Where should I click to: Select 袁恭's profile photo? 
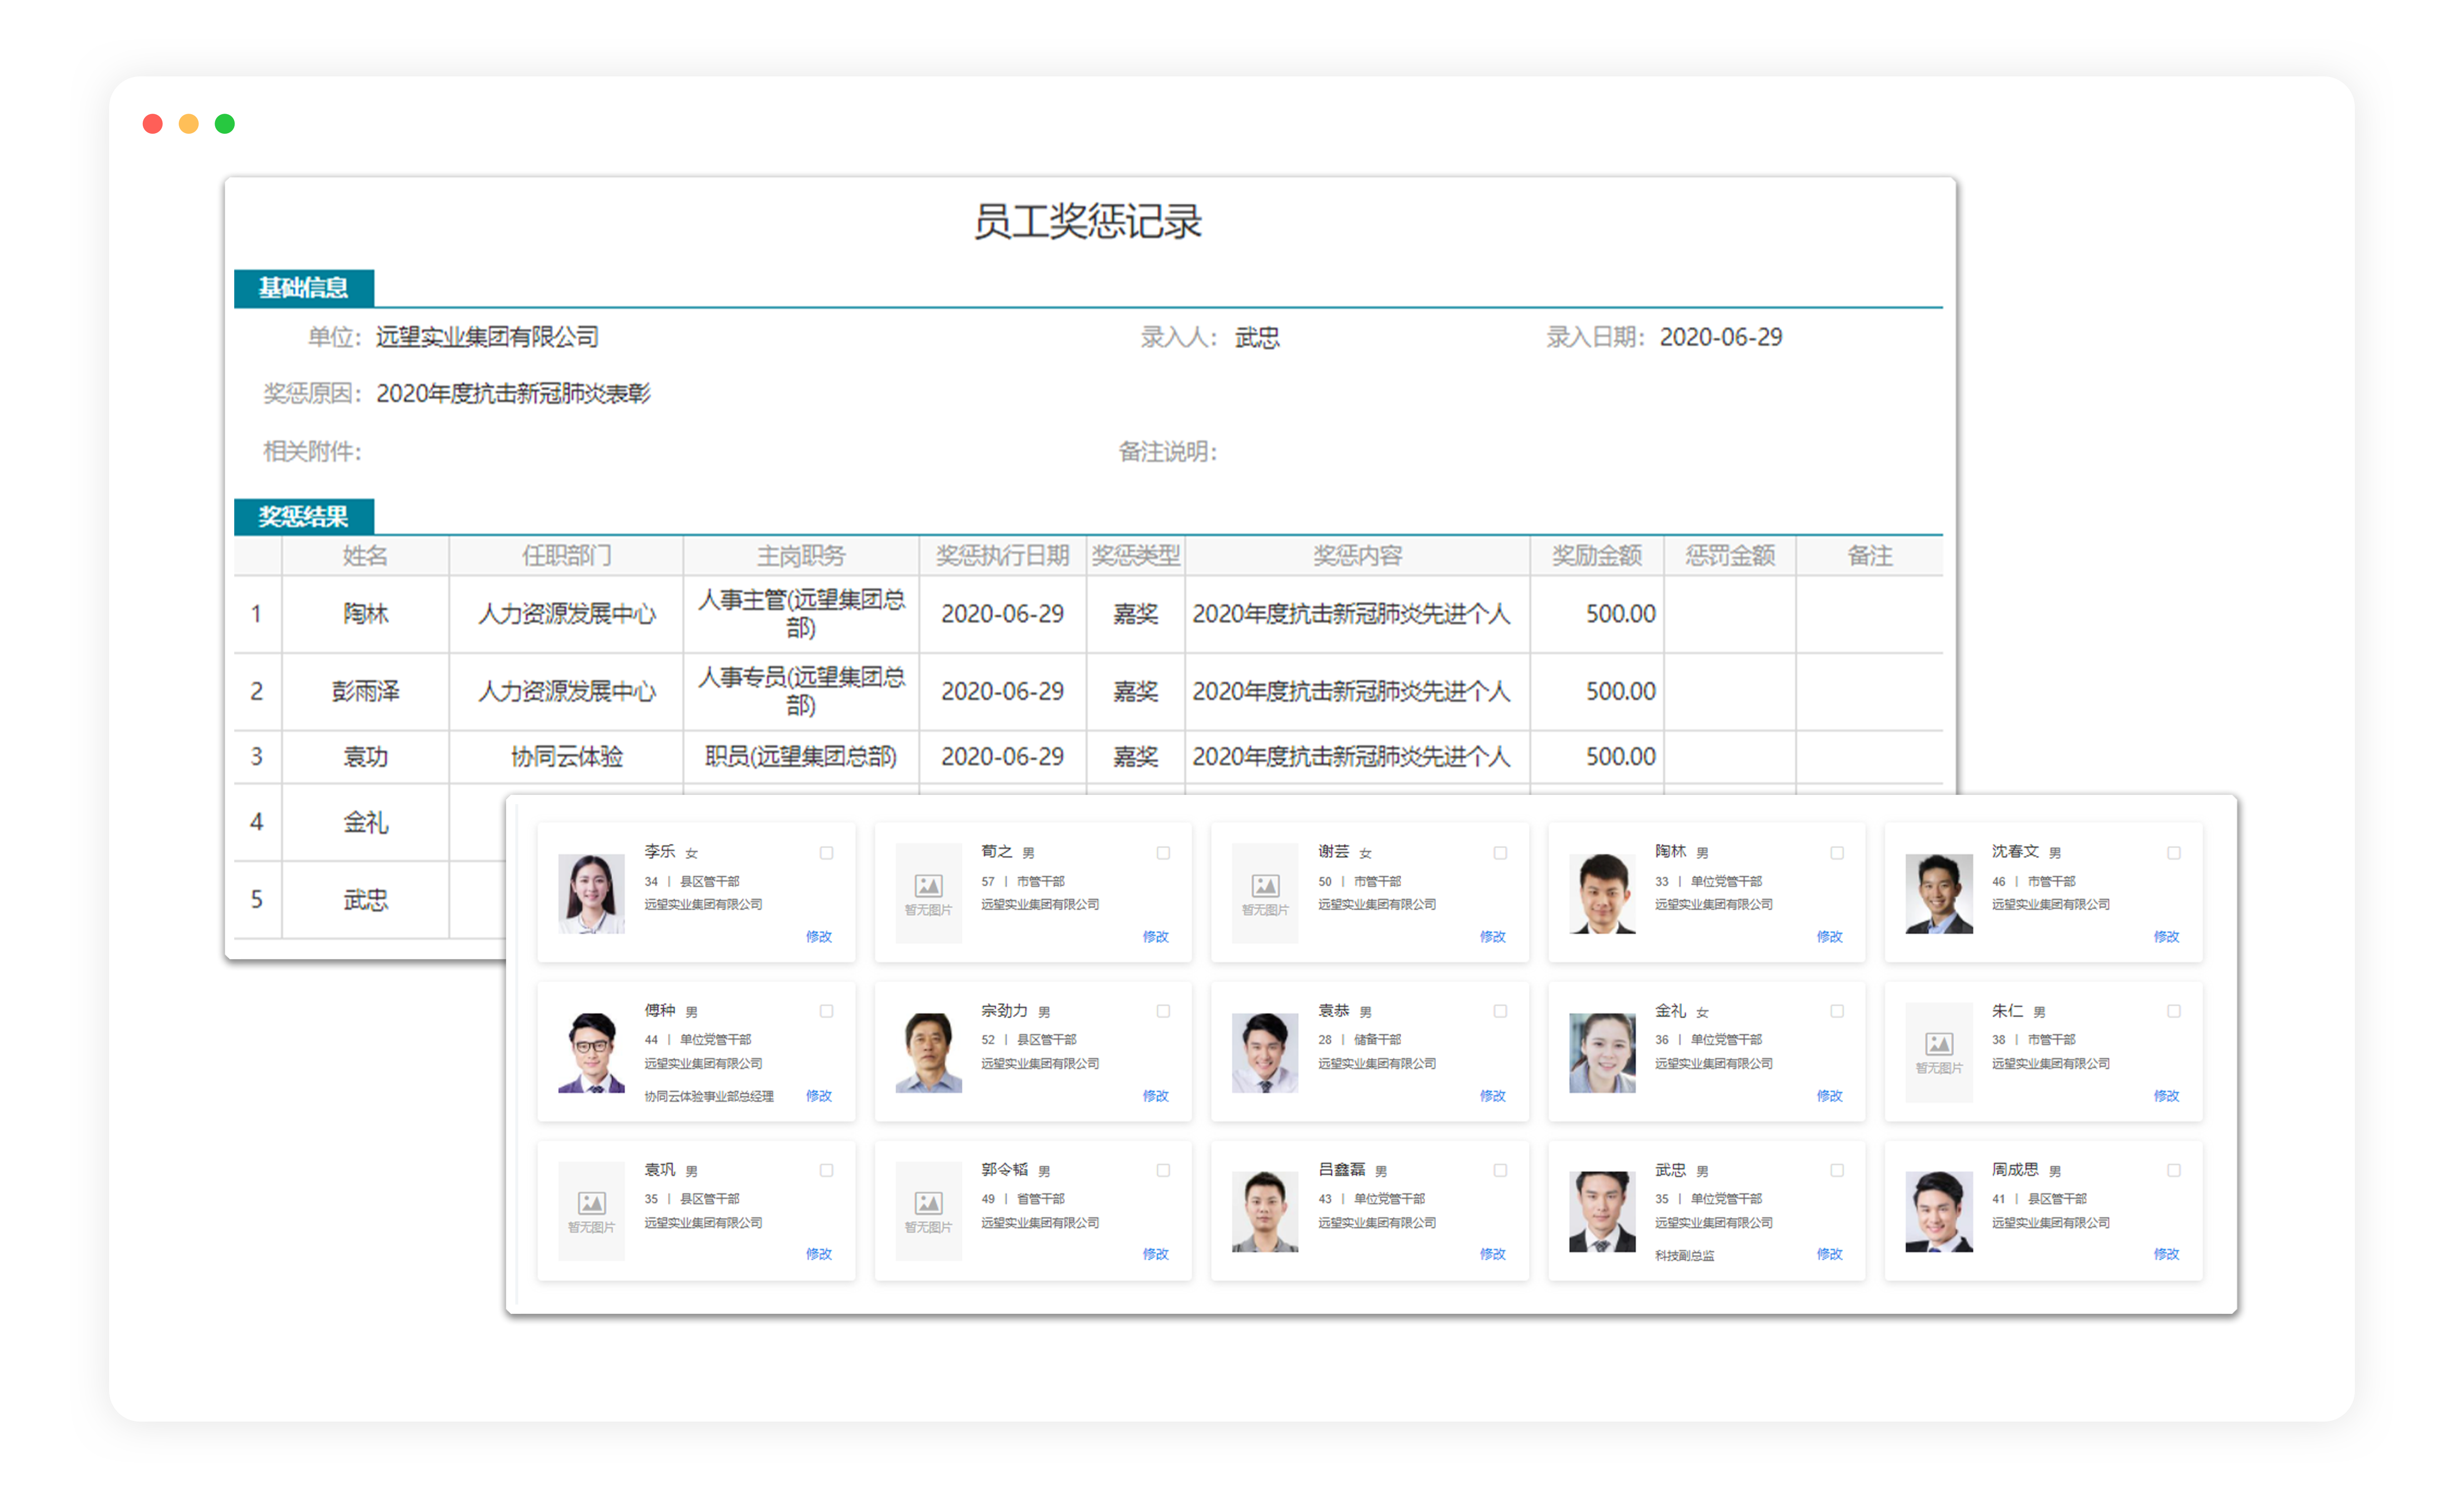(1265, 1052)
